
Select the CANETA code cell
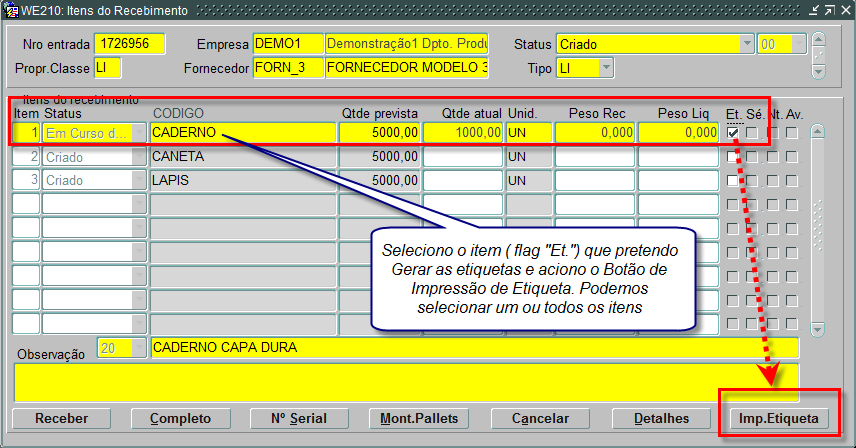pyautogui.click(x=243, y=157)
